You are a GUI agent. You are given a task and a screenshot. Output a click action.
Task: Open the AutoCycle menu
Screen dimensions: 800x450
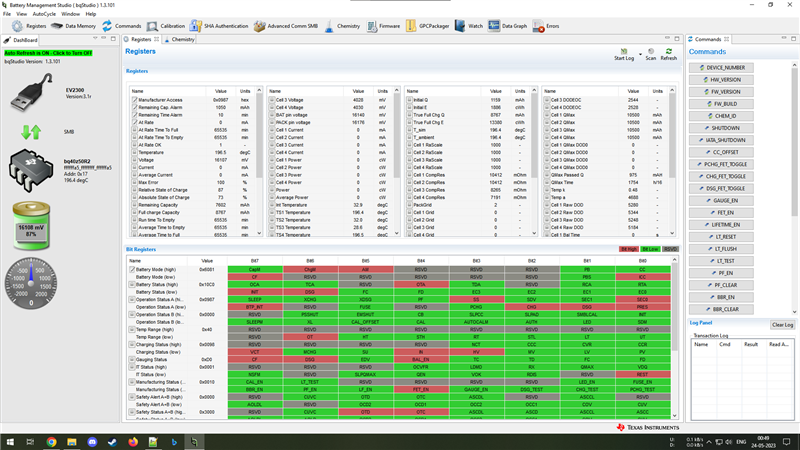tap(44, 14)
